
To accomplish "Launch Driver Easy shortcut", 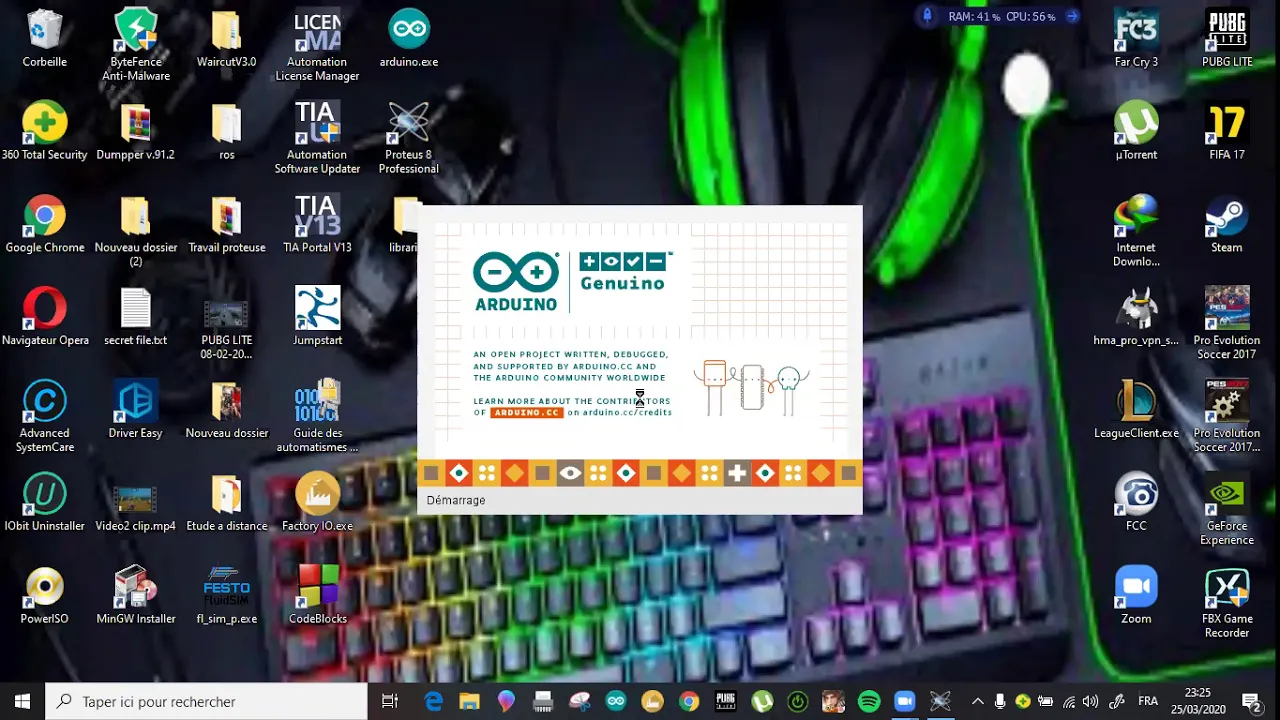I will click(136, 410).
